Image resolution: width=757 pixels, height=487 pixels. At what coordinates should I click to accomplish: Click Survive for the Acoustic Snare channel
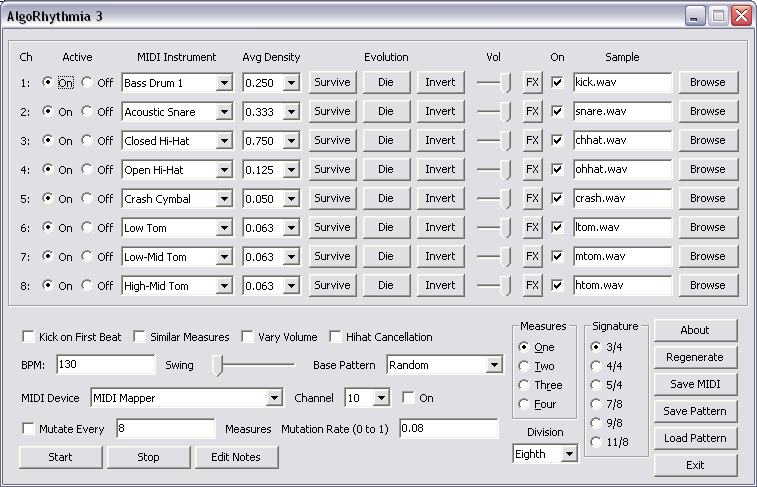[332, 112]
